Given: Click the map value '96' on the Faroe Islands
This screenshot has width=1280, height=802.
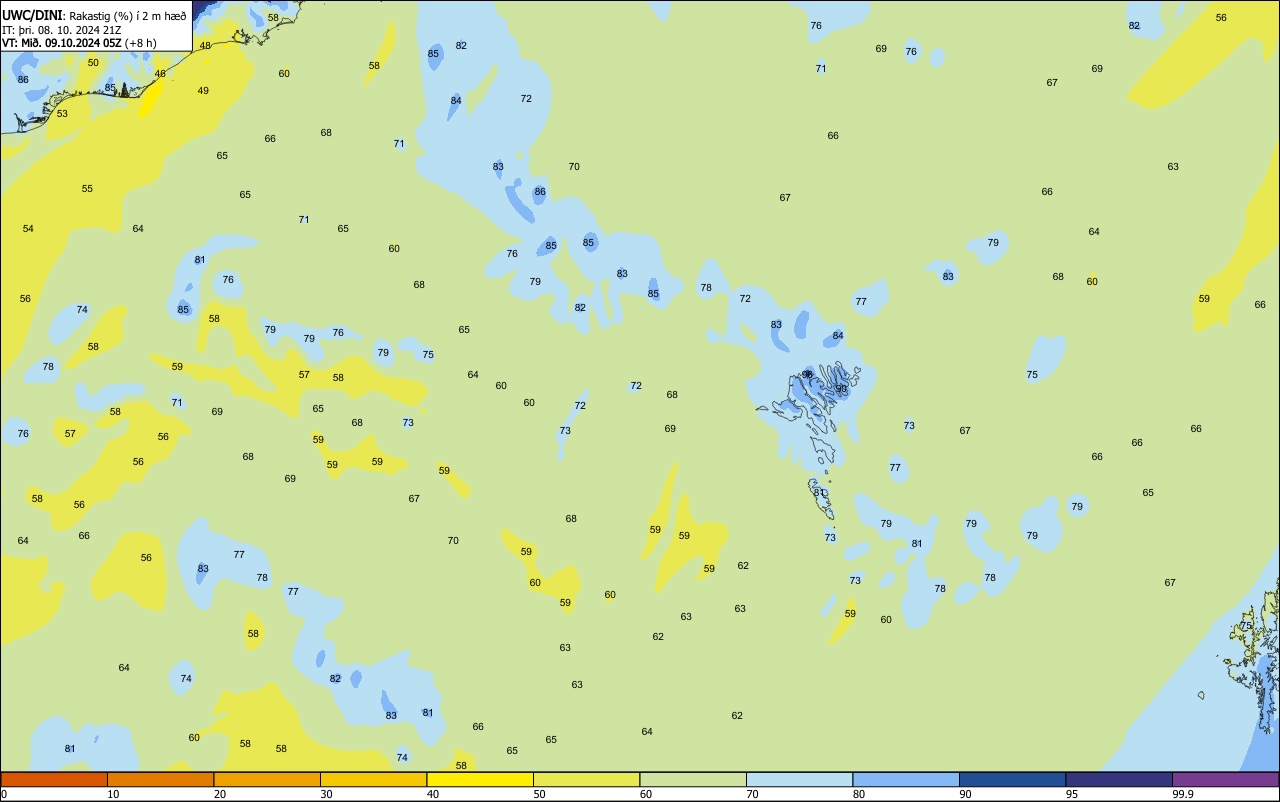Looking at the screenshot, I should click(x=807, y=375).
